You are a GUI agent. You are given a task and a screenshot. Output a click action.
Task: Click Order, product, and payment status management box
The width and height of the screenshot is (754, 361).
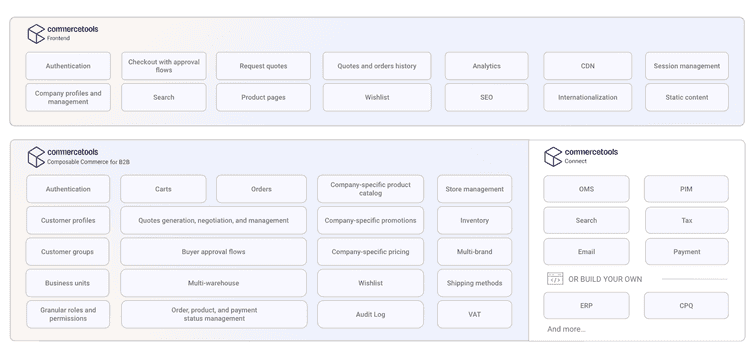pyautogui.click(x=214, y=314)
